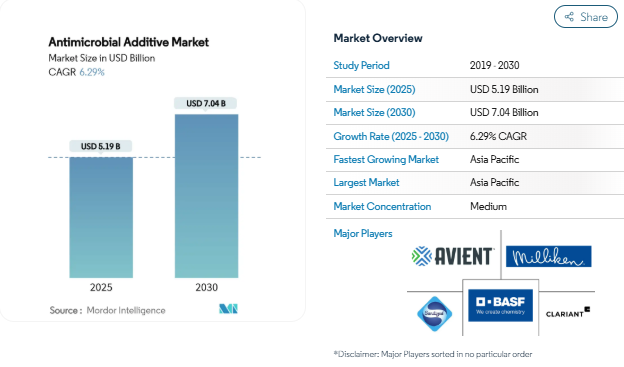Select the 2025 bar in chart
Viewport: 624px width, 367px height.
pos(101,217)
